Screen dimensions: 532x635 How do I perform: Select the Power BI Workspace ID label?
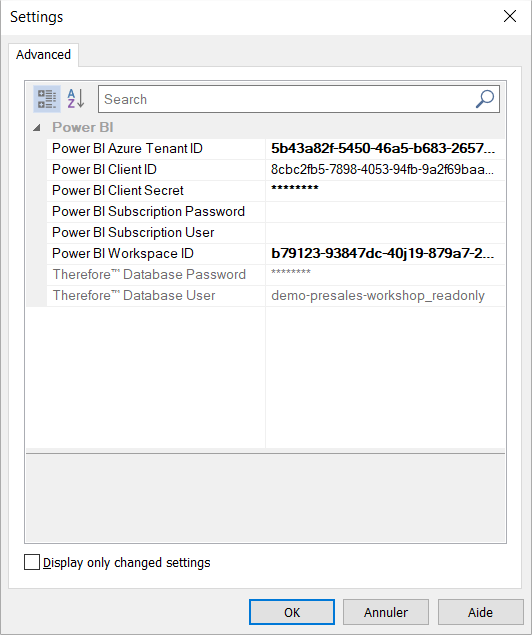coord(123,254)
